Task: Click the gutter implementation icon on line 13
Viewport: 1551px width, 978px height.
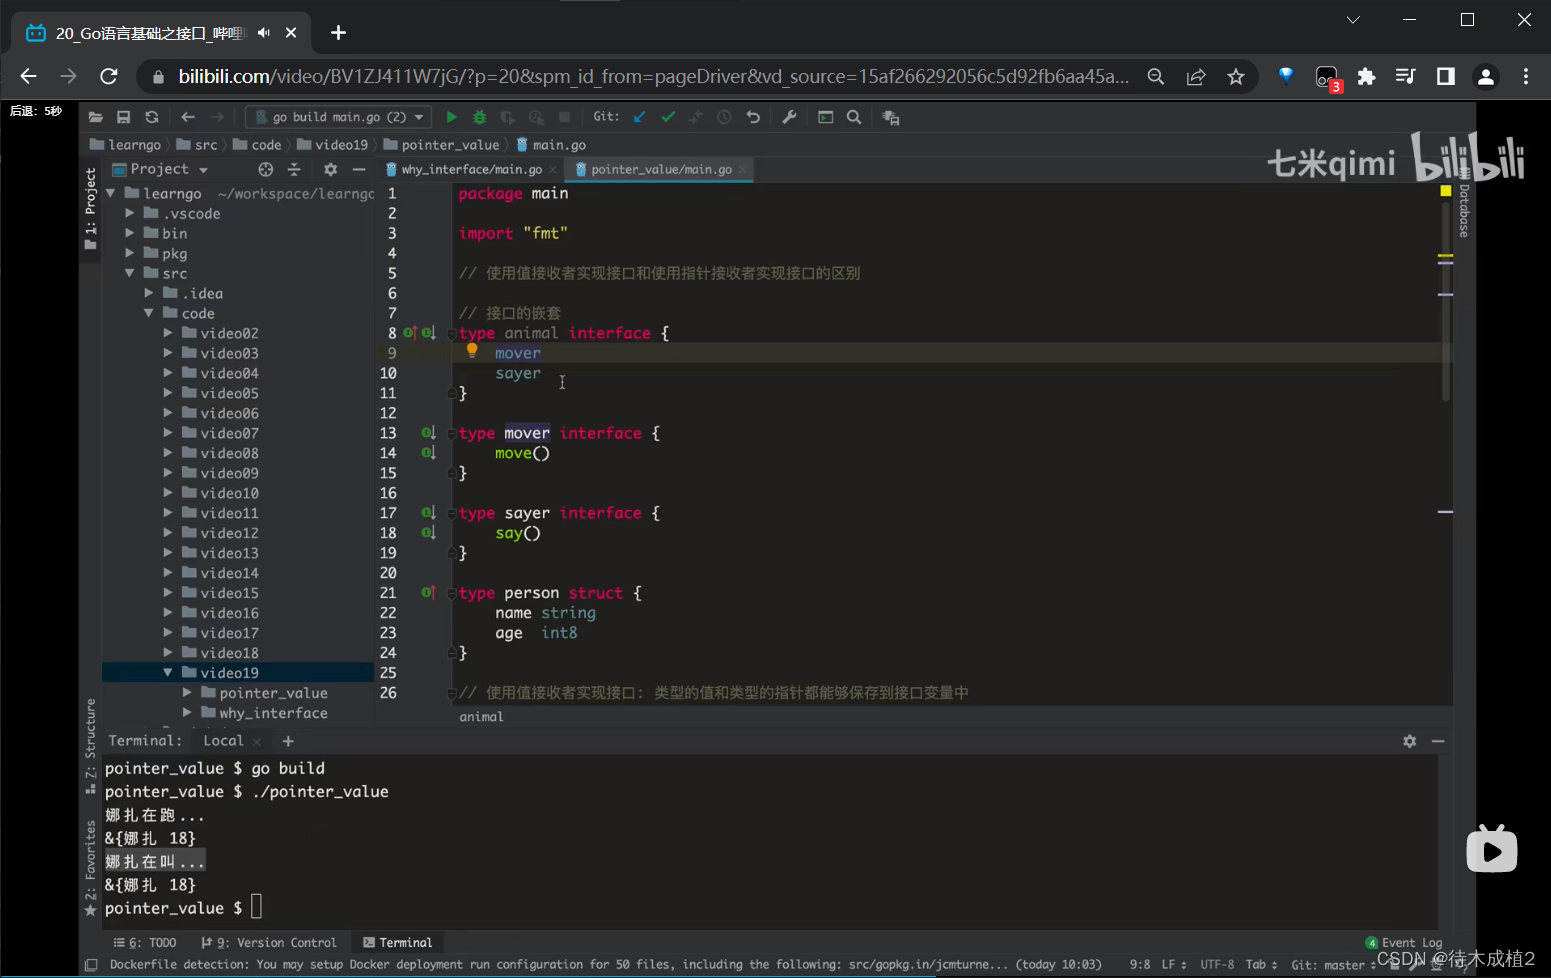Action: click(x=428, y=433)
